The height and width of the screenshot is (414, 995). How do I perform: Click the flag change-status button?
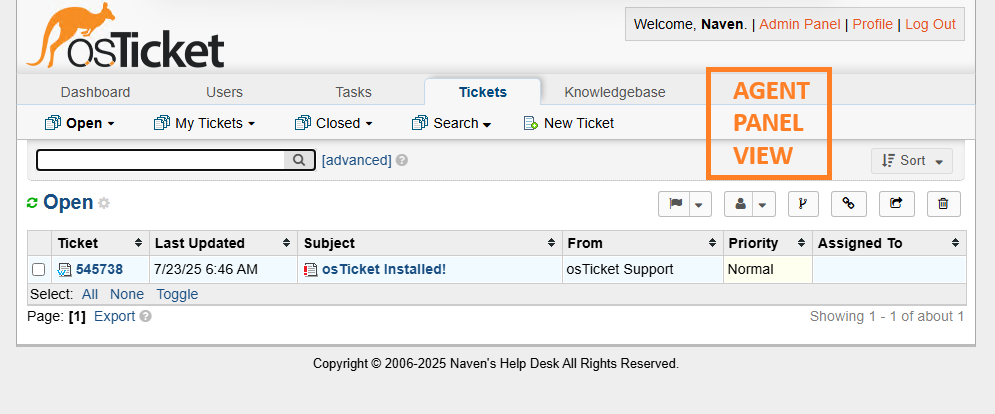click(675, 204)
